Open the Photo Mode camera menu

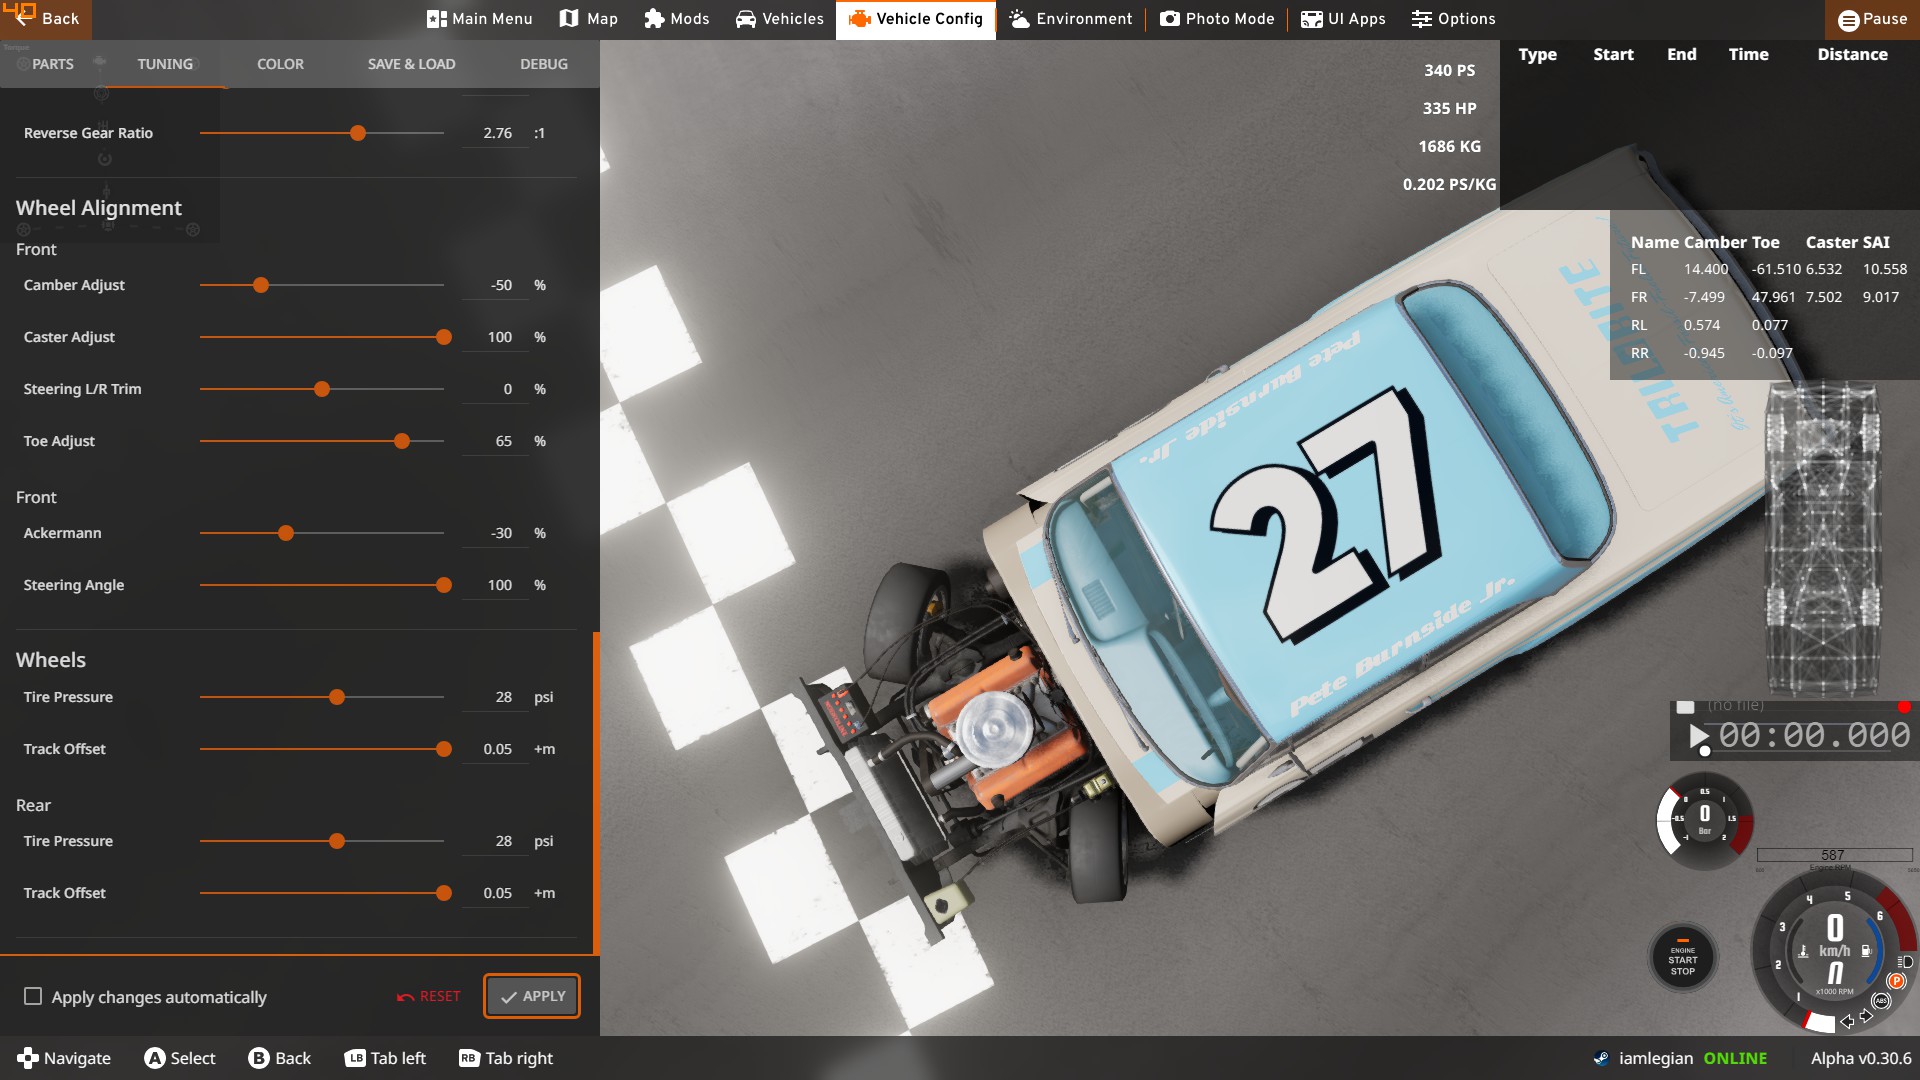pos(1217,19)
